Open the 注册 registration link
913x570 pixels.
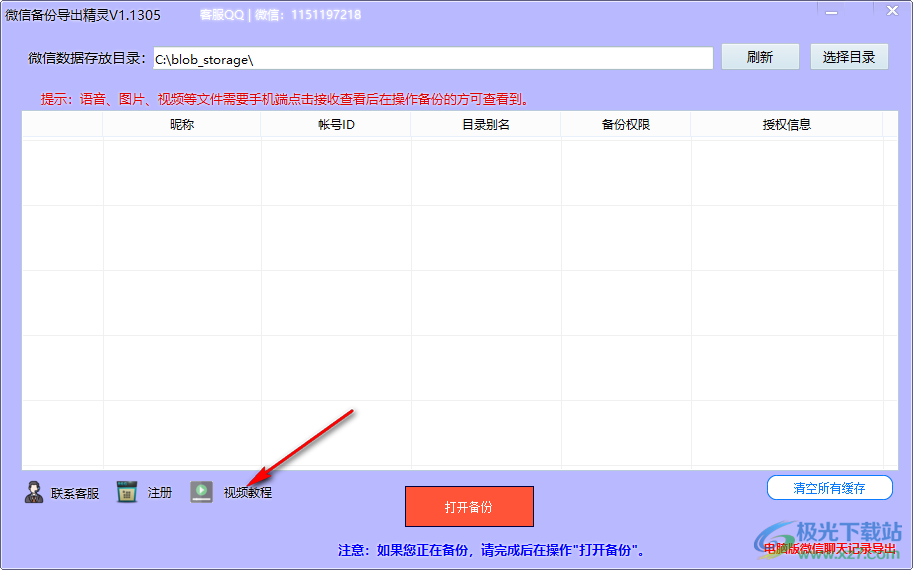pos(160,493)
